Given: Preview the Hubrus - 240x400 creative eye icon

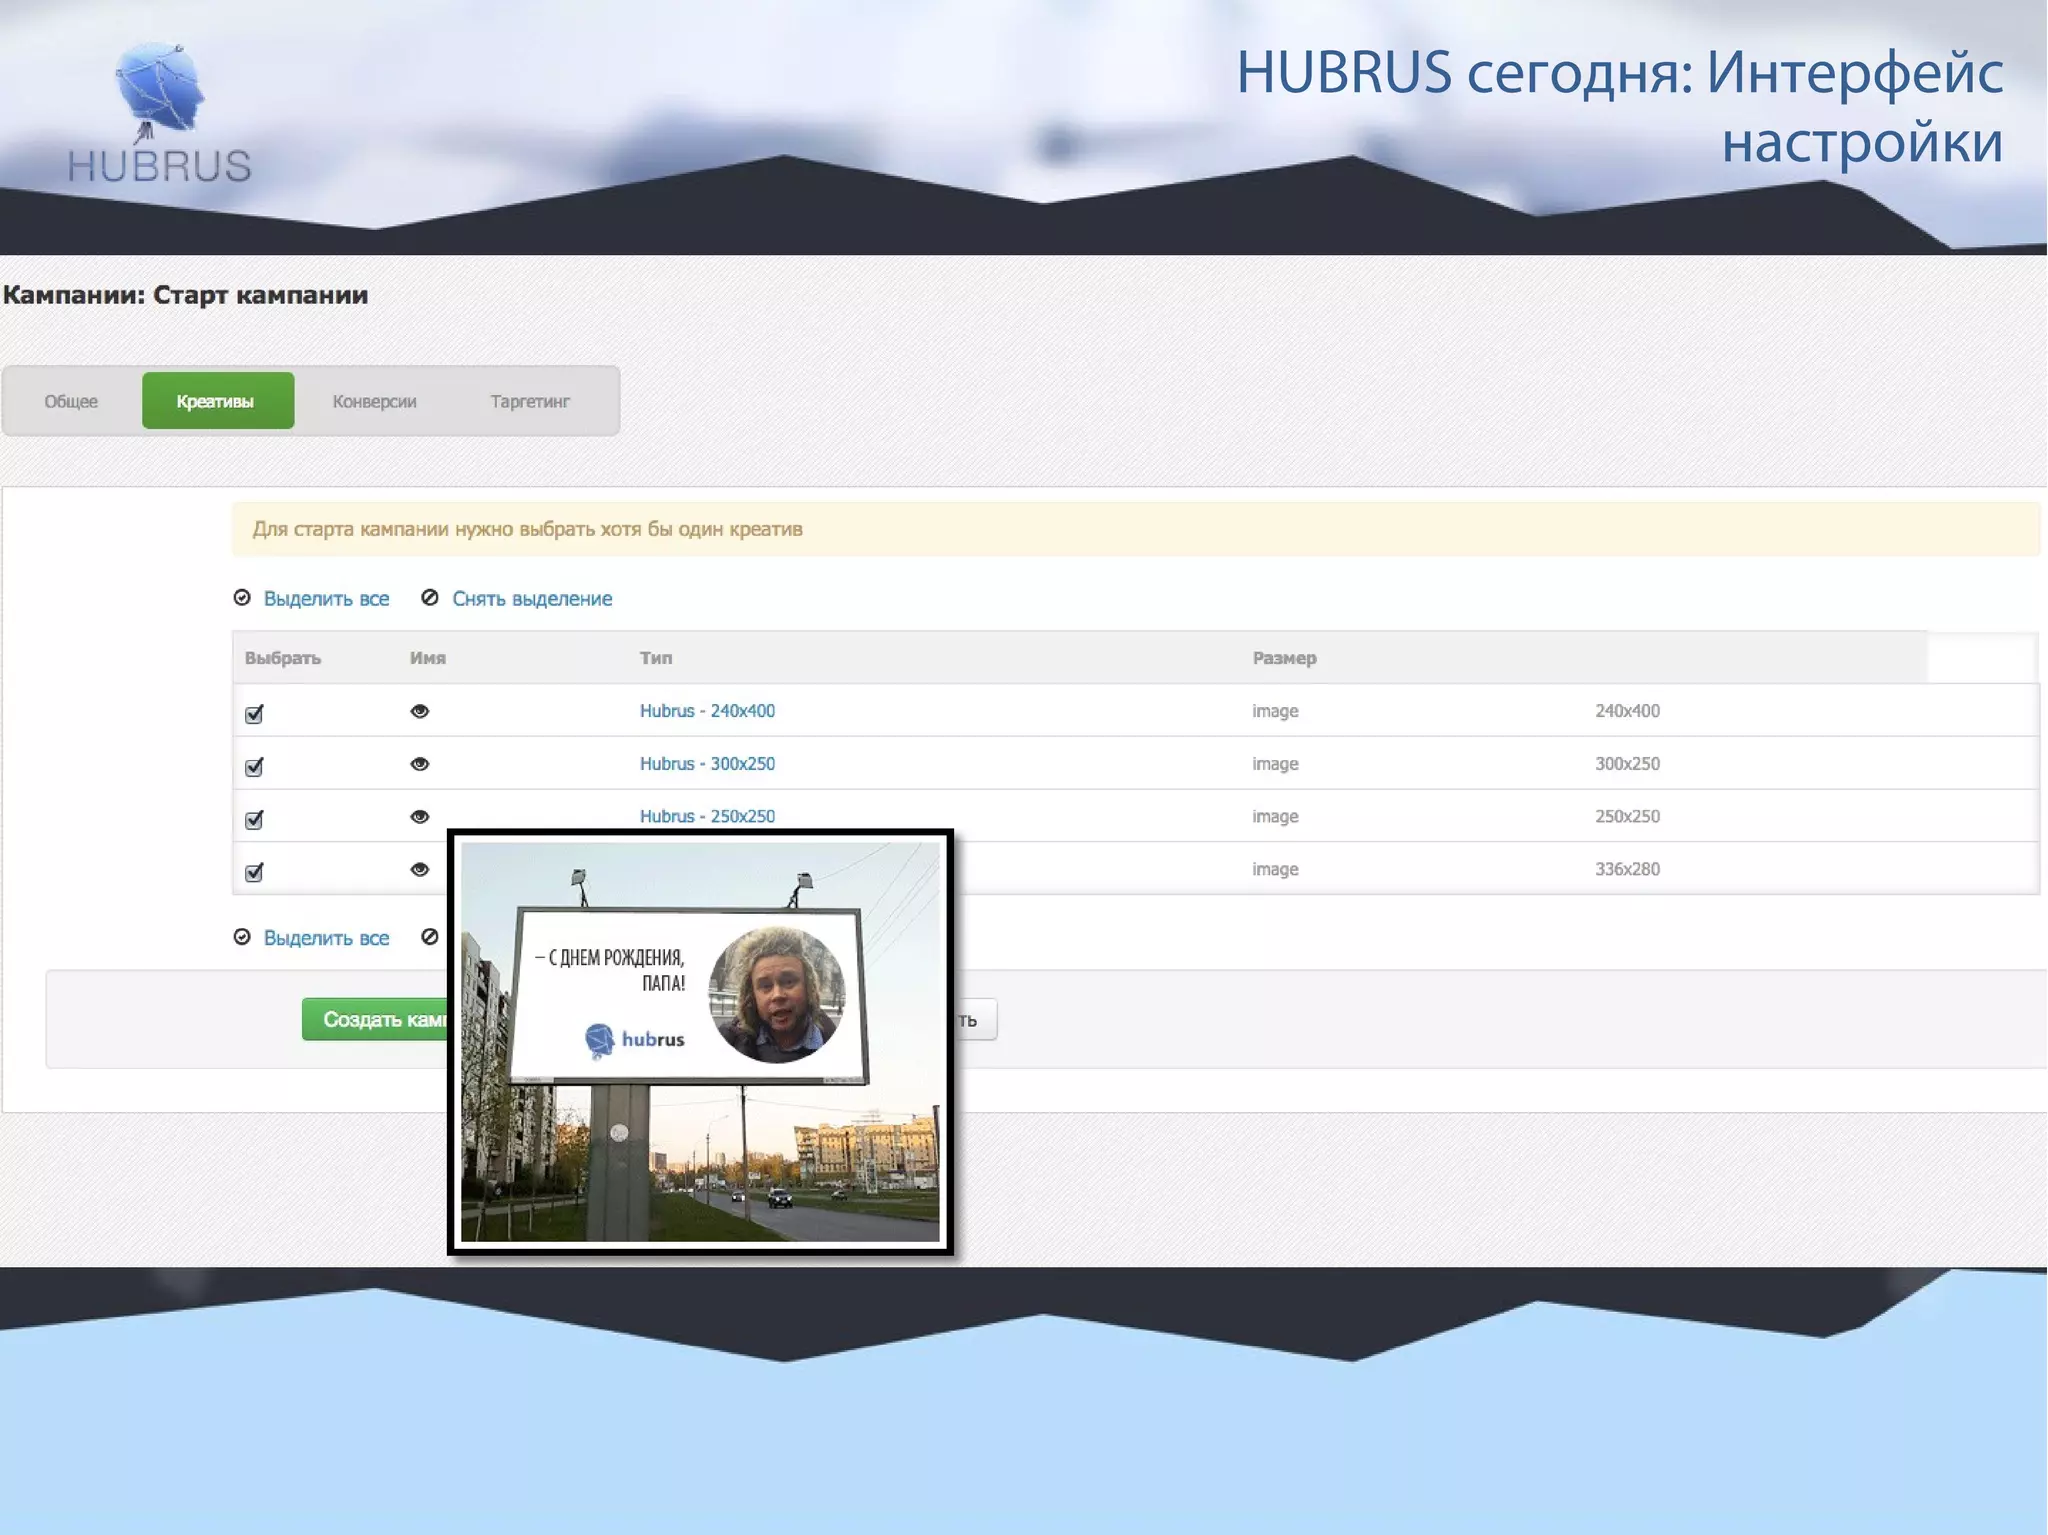Looking at the screenshot, I should [420, 711].
